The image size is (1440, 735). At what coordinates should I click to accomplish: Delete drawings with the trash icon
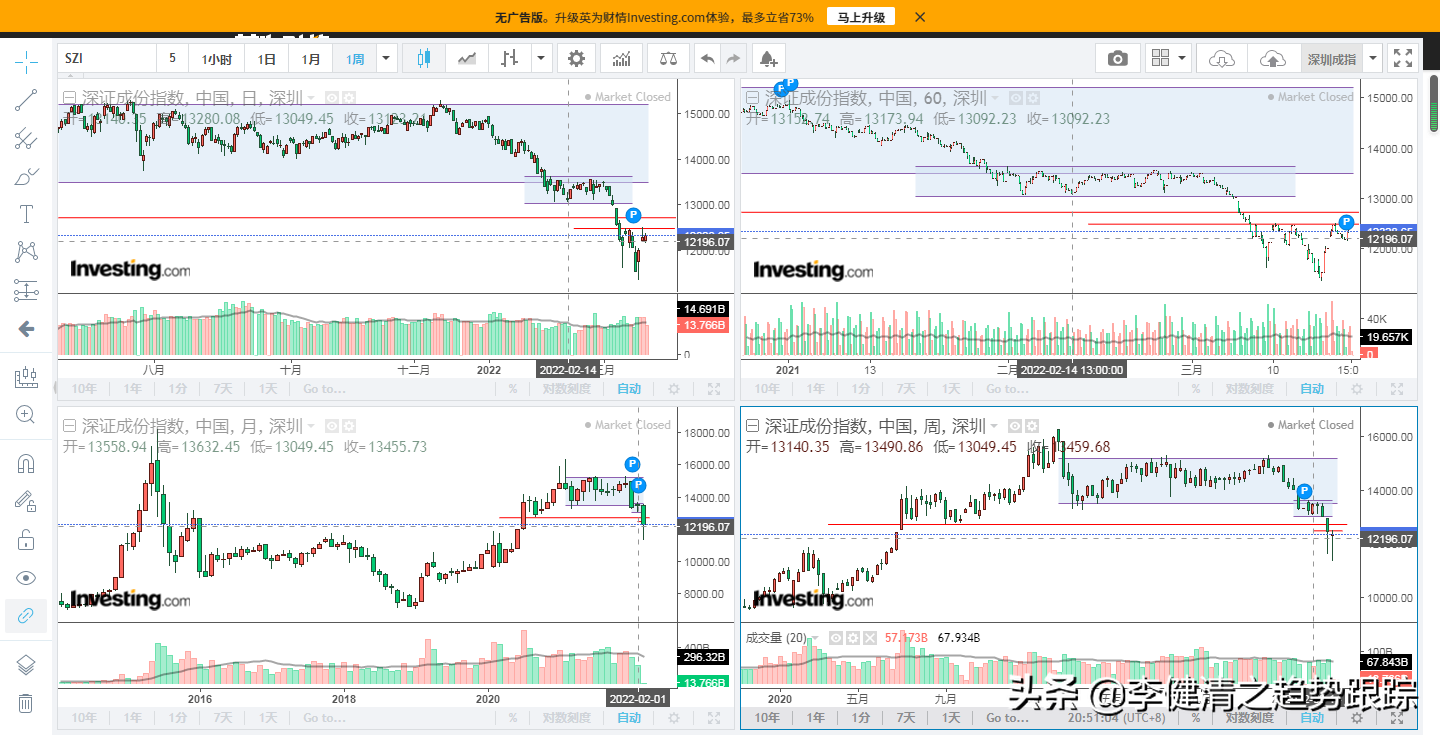[x=26, y=703]
